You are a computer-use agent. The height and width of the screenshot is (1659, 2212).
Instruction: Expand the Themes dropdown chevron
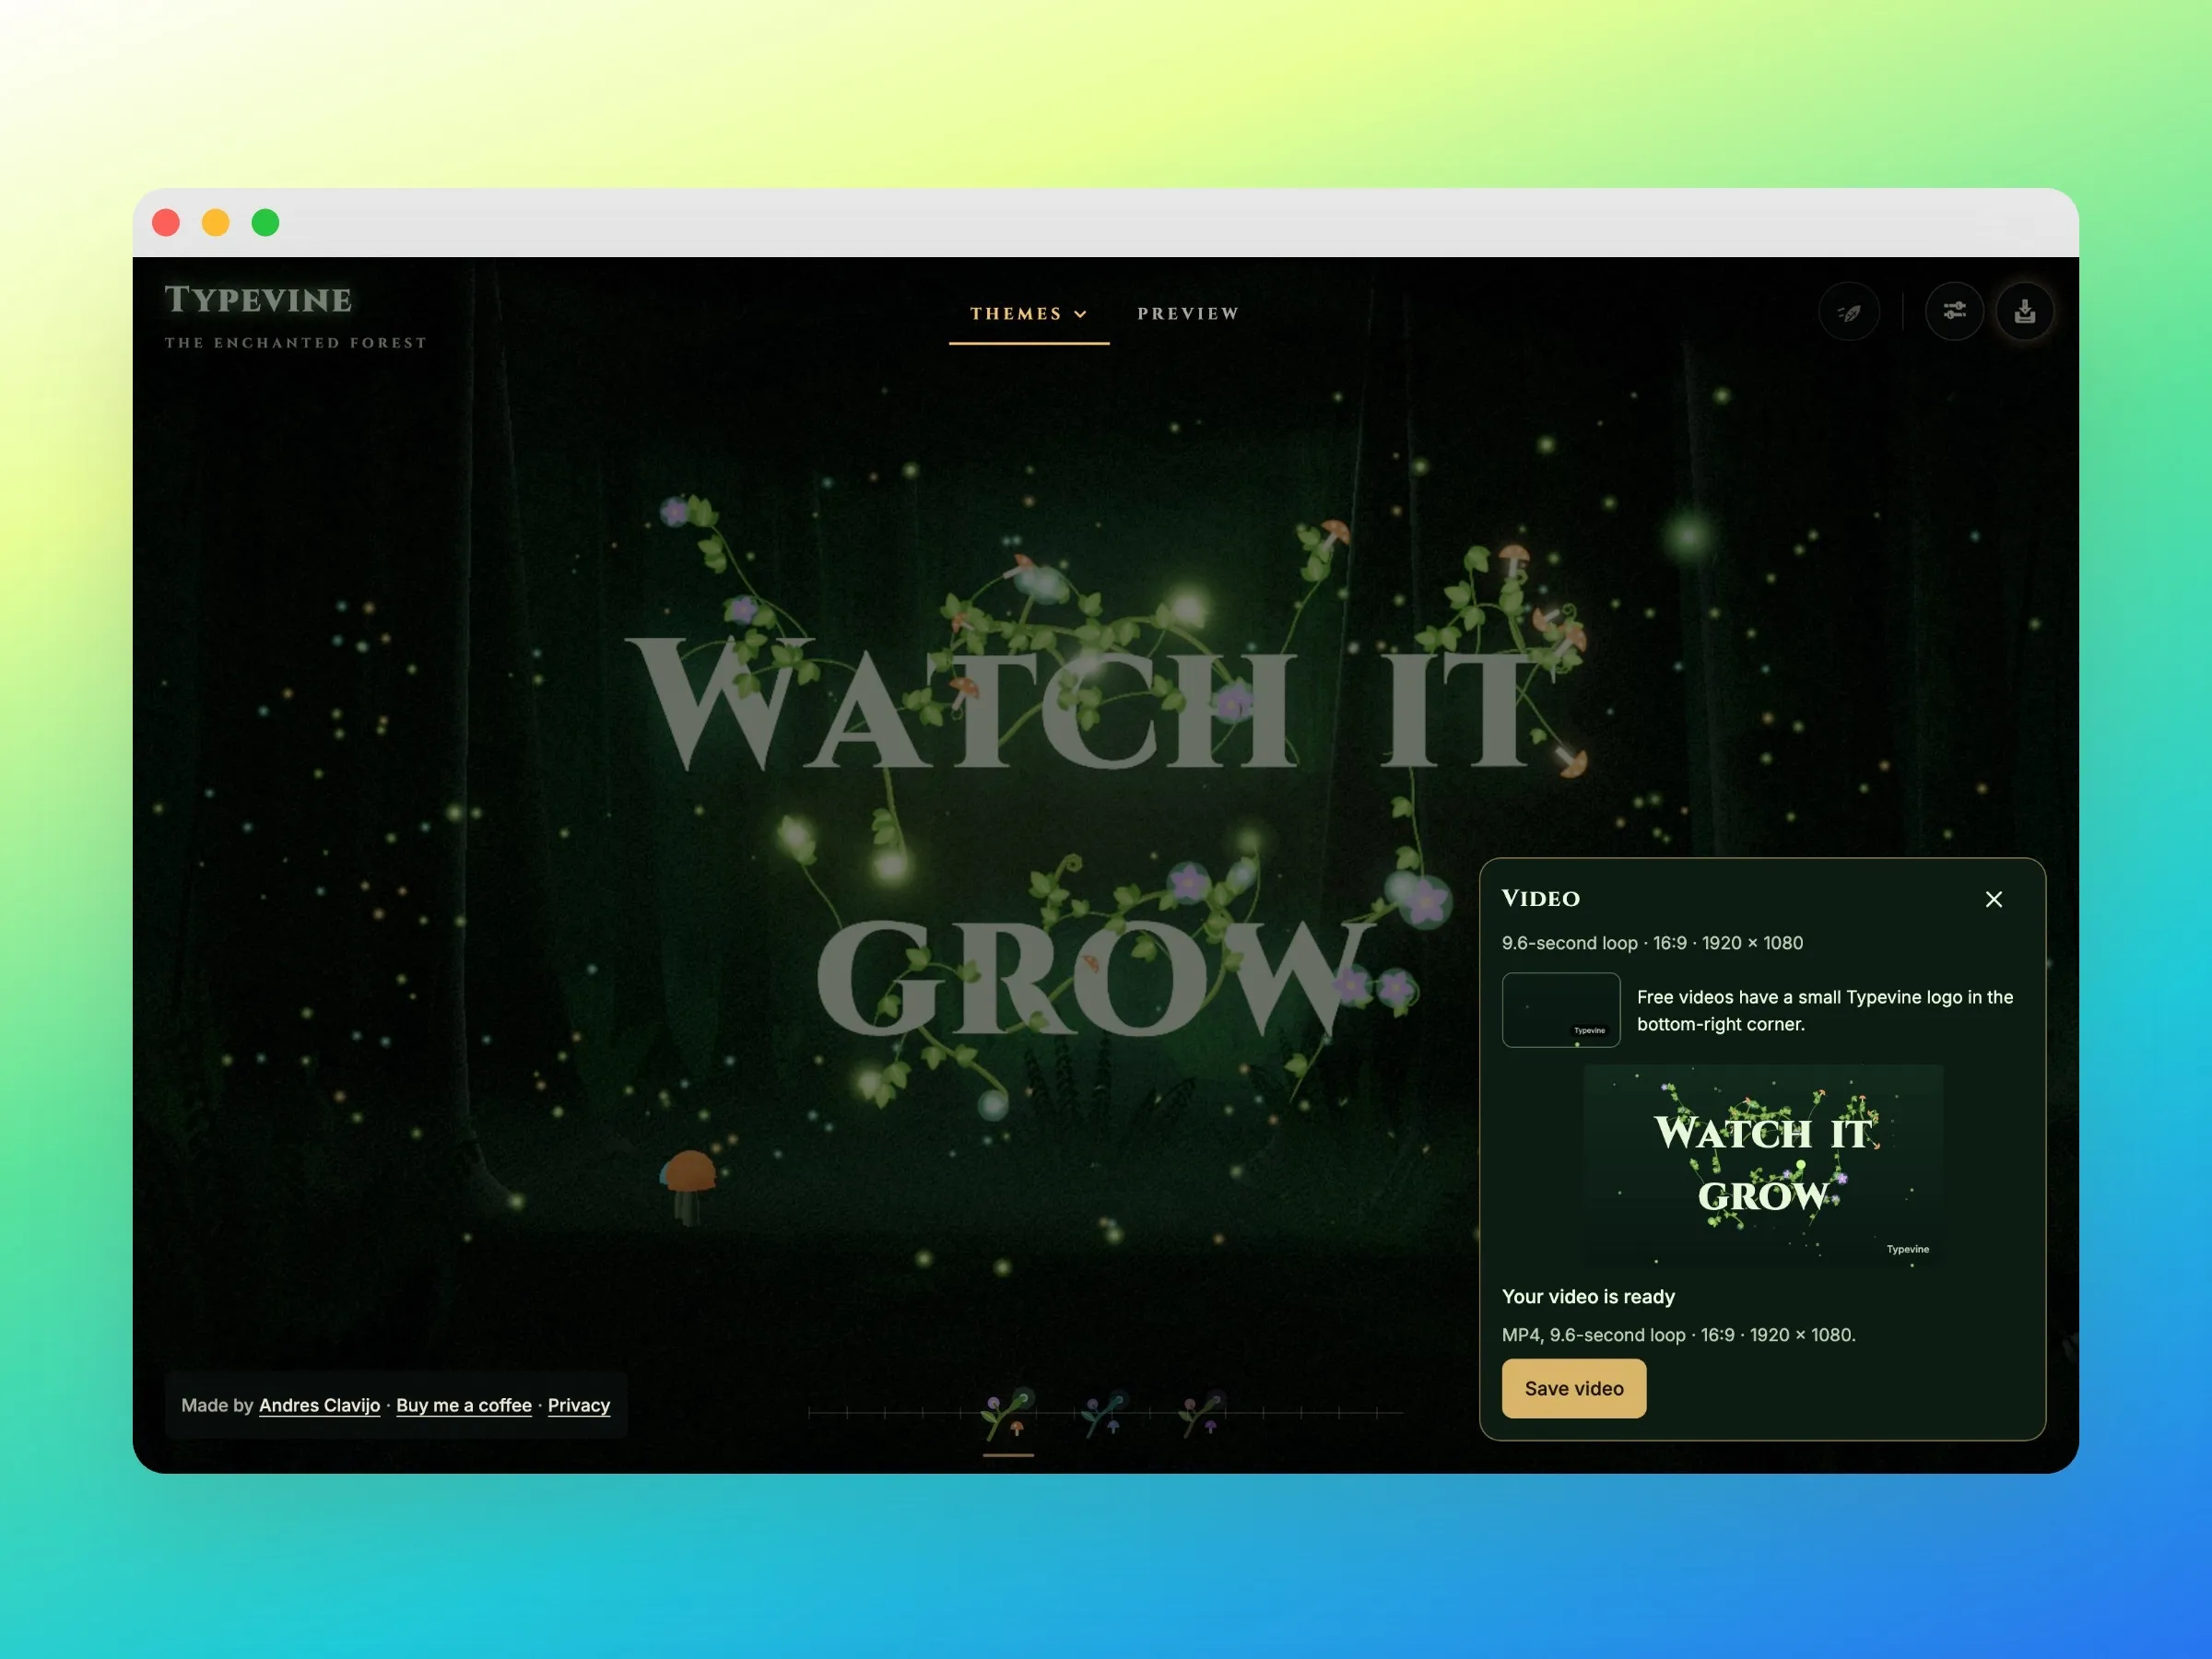(x=1081, y=314)
